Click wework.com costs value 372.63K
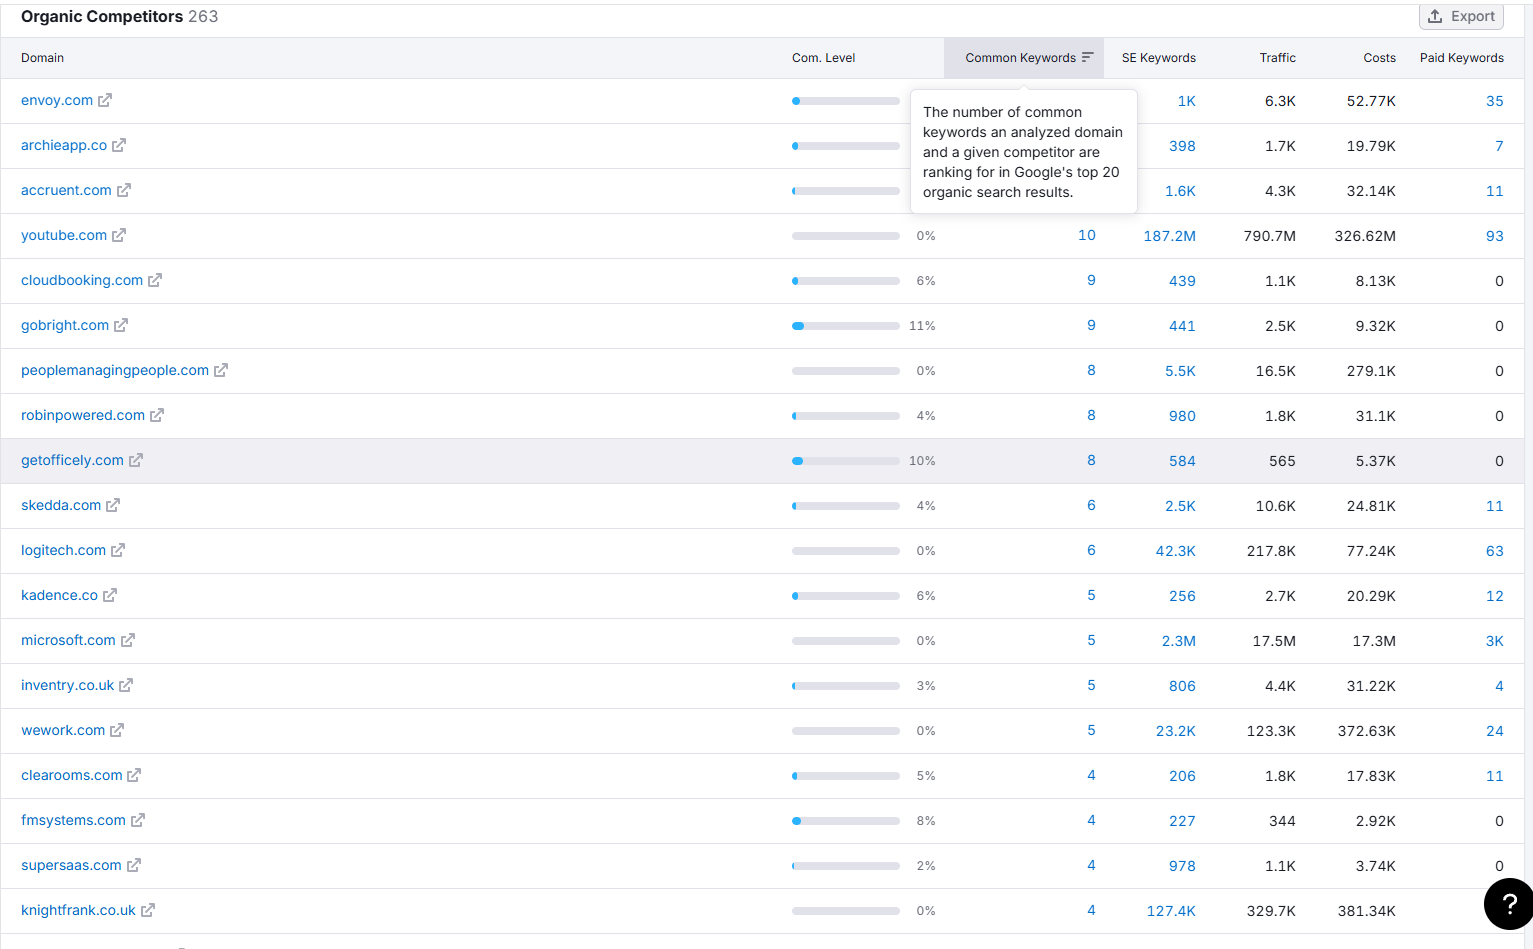 [x=1366, y=731]
